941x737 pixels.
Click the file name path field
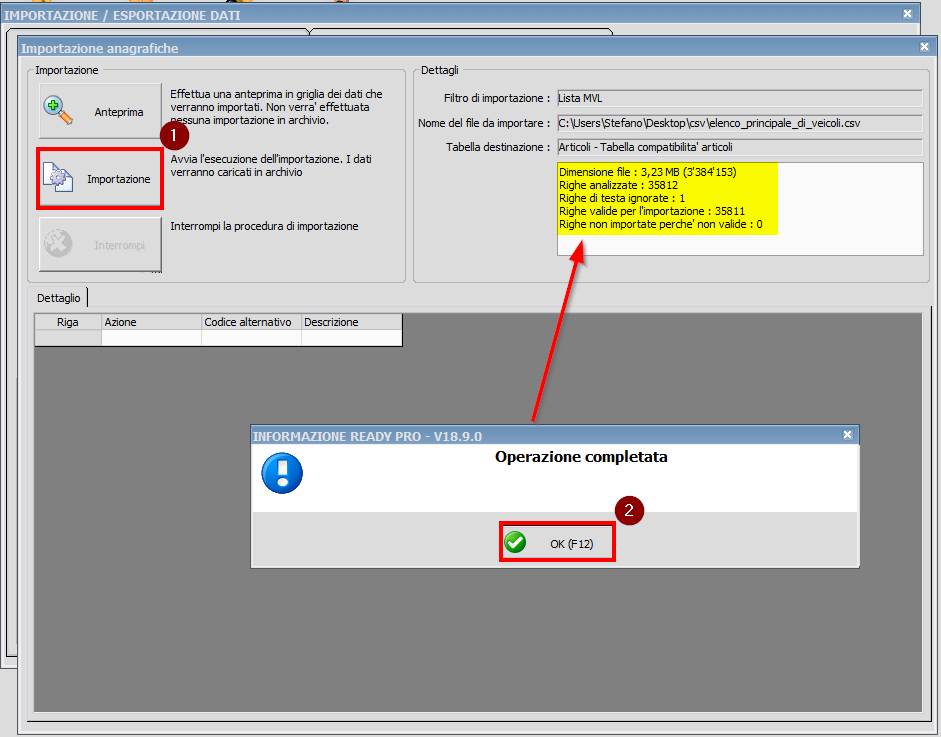[x=739, y=123]
